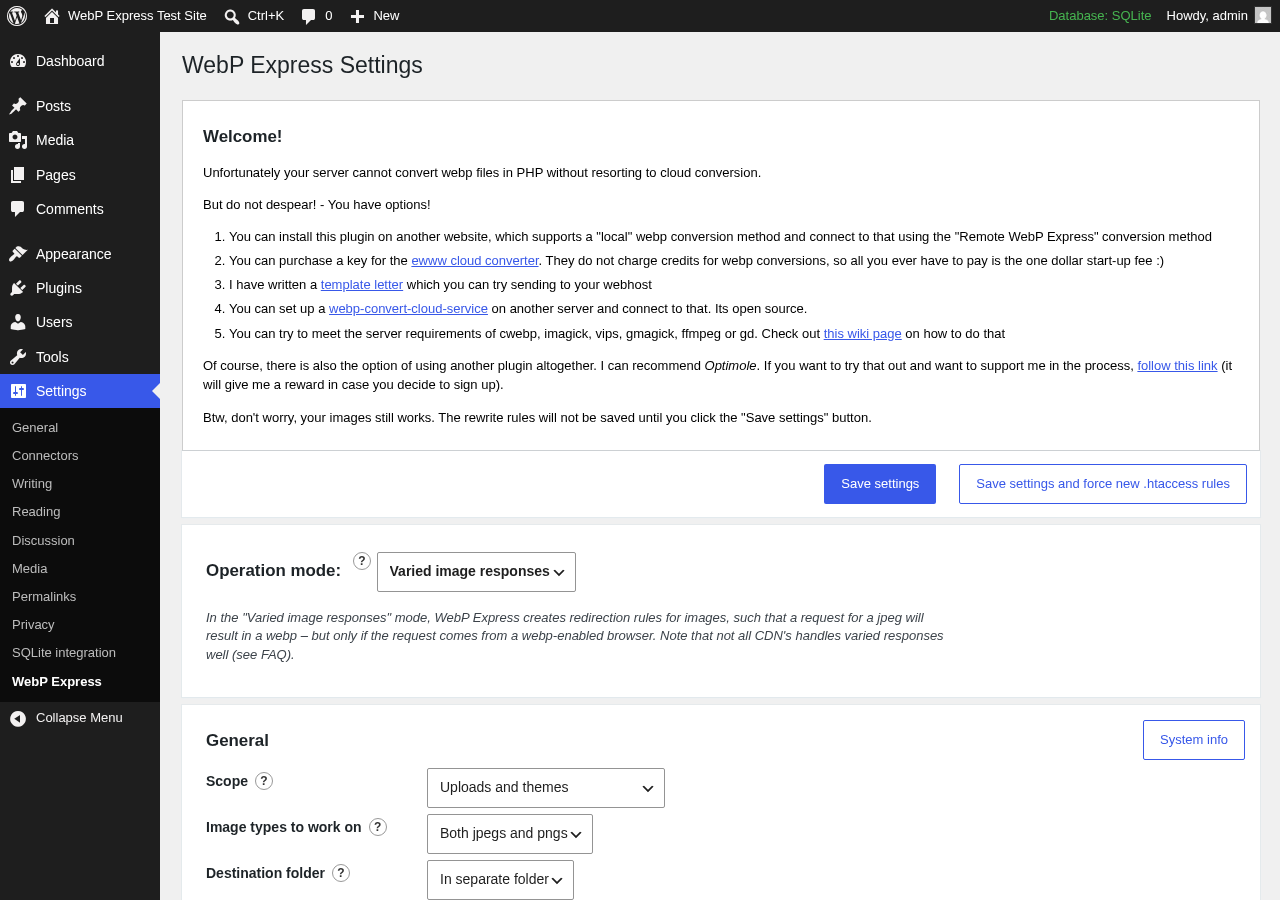Click the WordPress logo icon
The image size is (1280, 900).
click(17, 16)
